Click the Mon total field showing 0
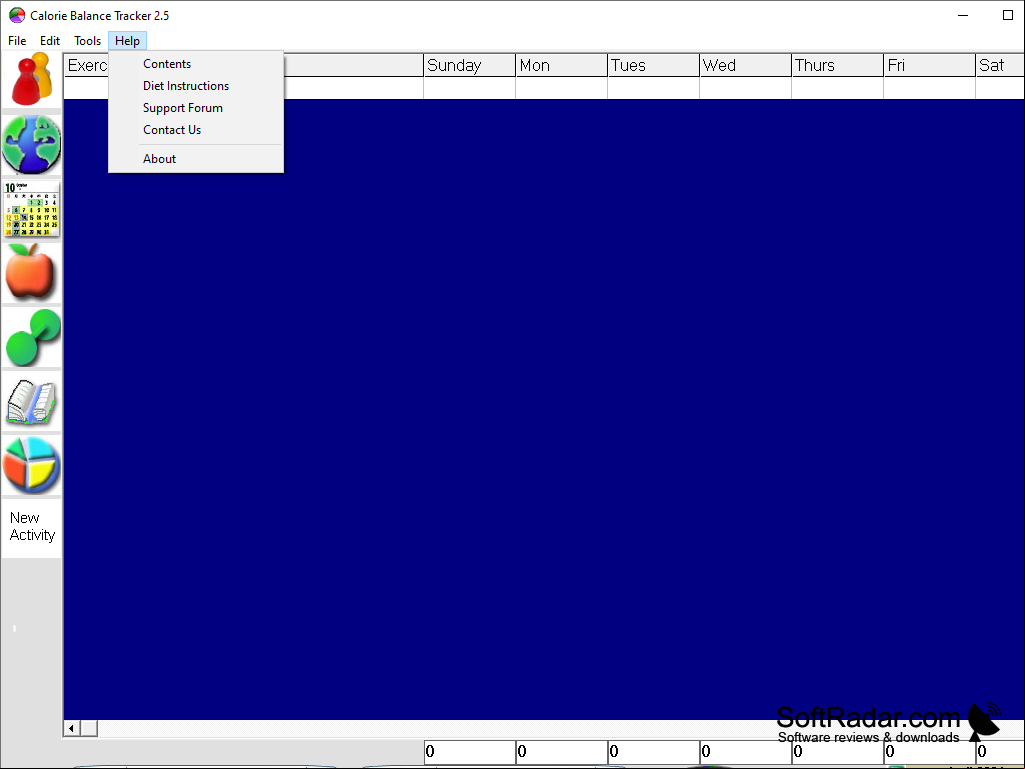Viewport: 1025px width, 769px height. tap(562, 752)
